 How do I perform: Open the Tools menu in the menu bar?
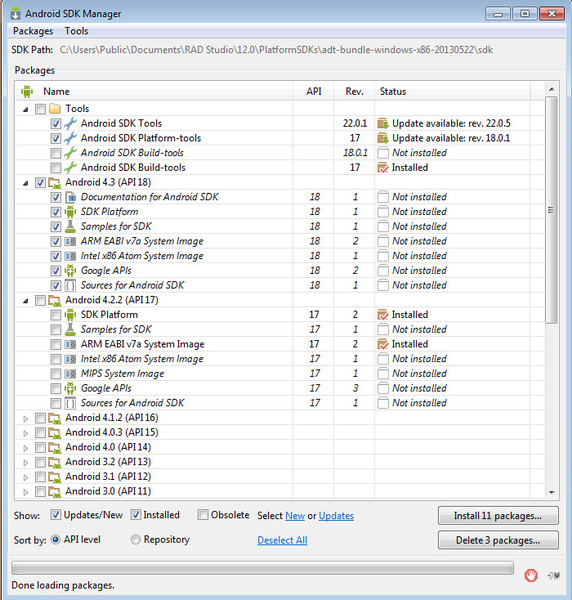click(77, 31)
